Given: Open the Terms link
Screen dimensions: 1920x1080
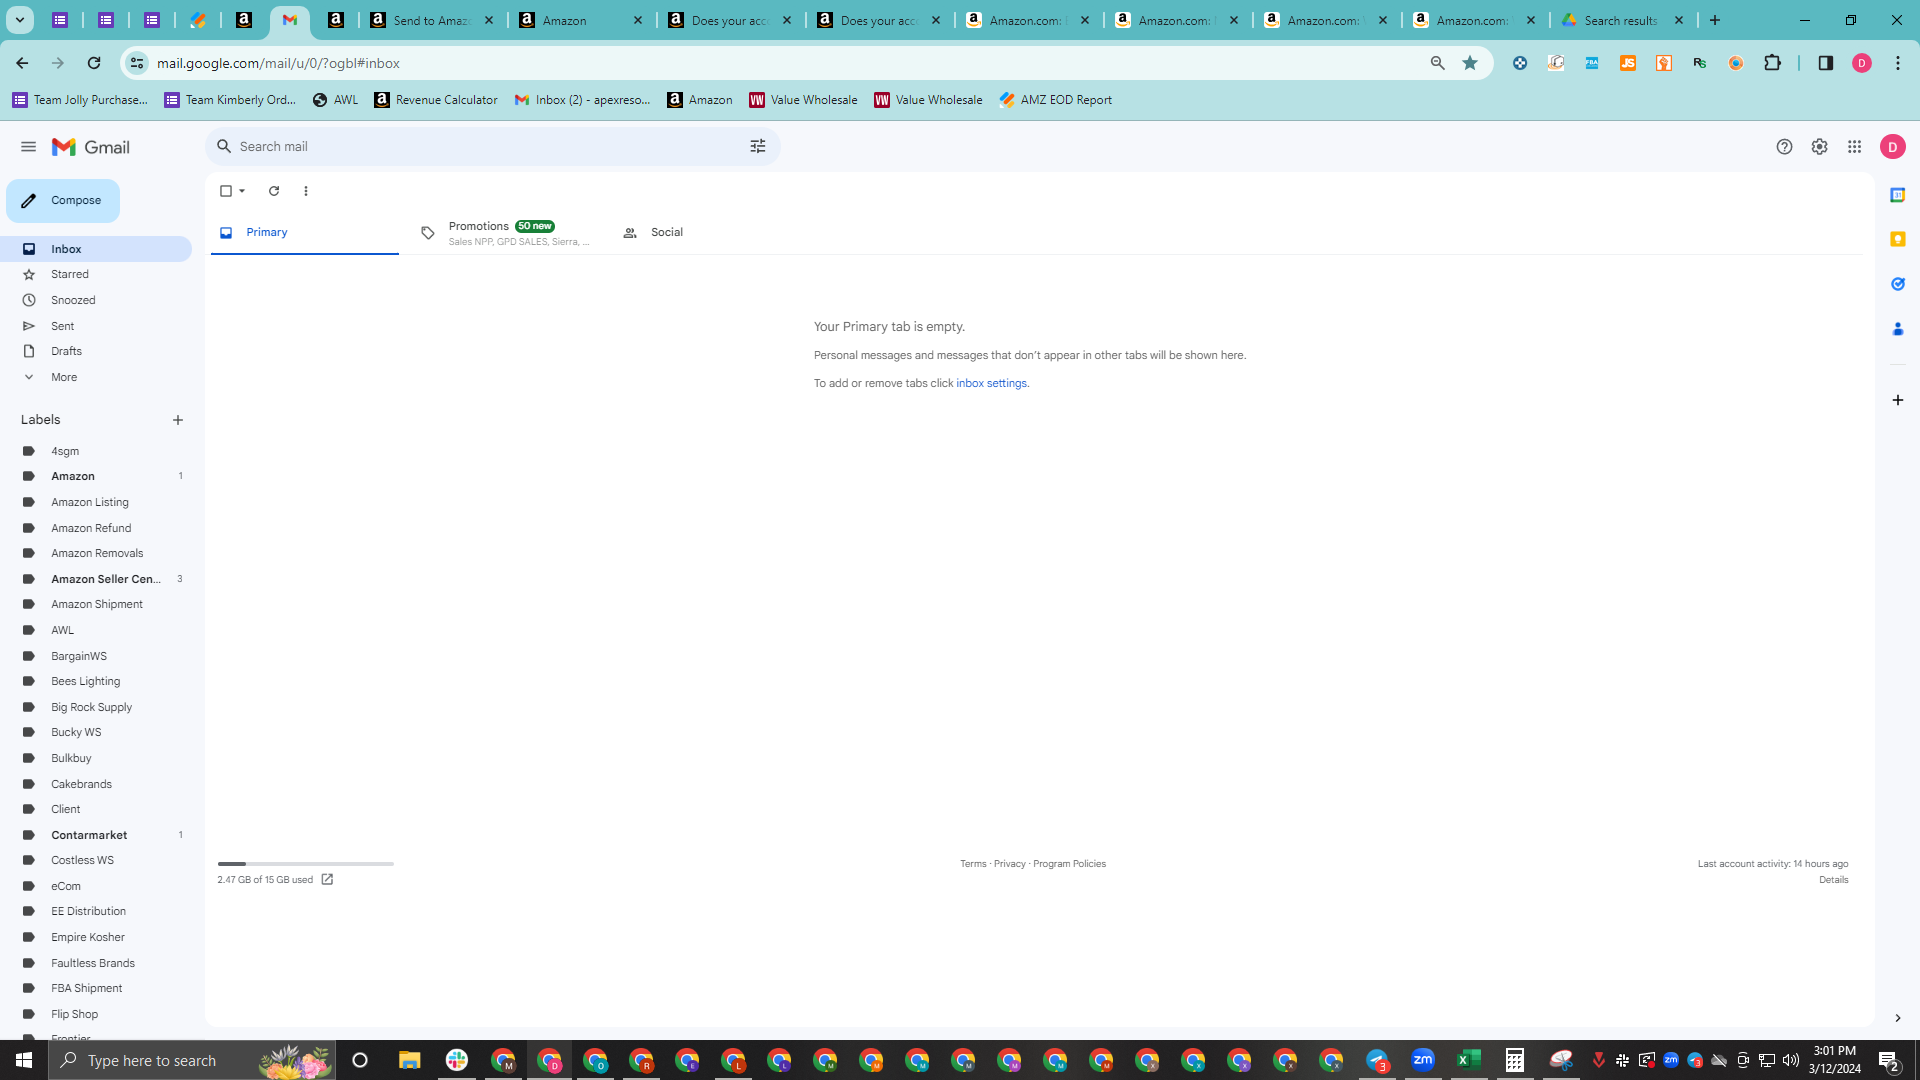Looking at the screenshot, I should coord(972,864).
